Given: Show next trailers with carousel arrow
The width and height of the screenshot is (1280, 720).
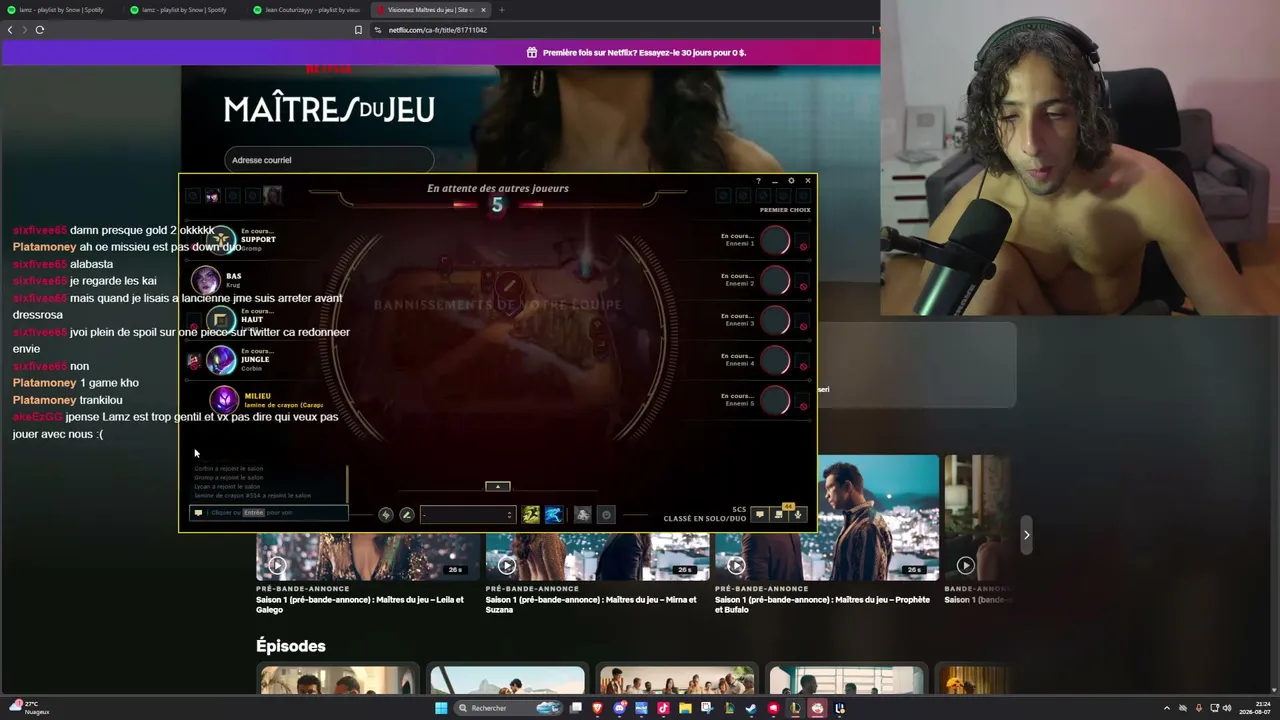Looking at the screenshot, I should (x=1026, y=535).
